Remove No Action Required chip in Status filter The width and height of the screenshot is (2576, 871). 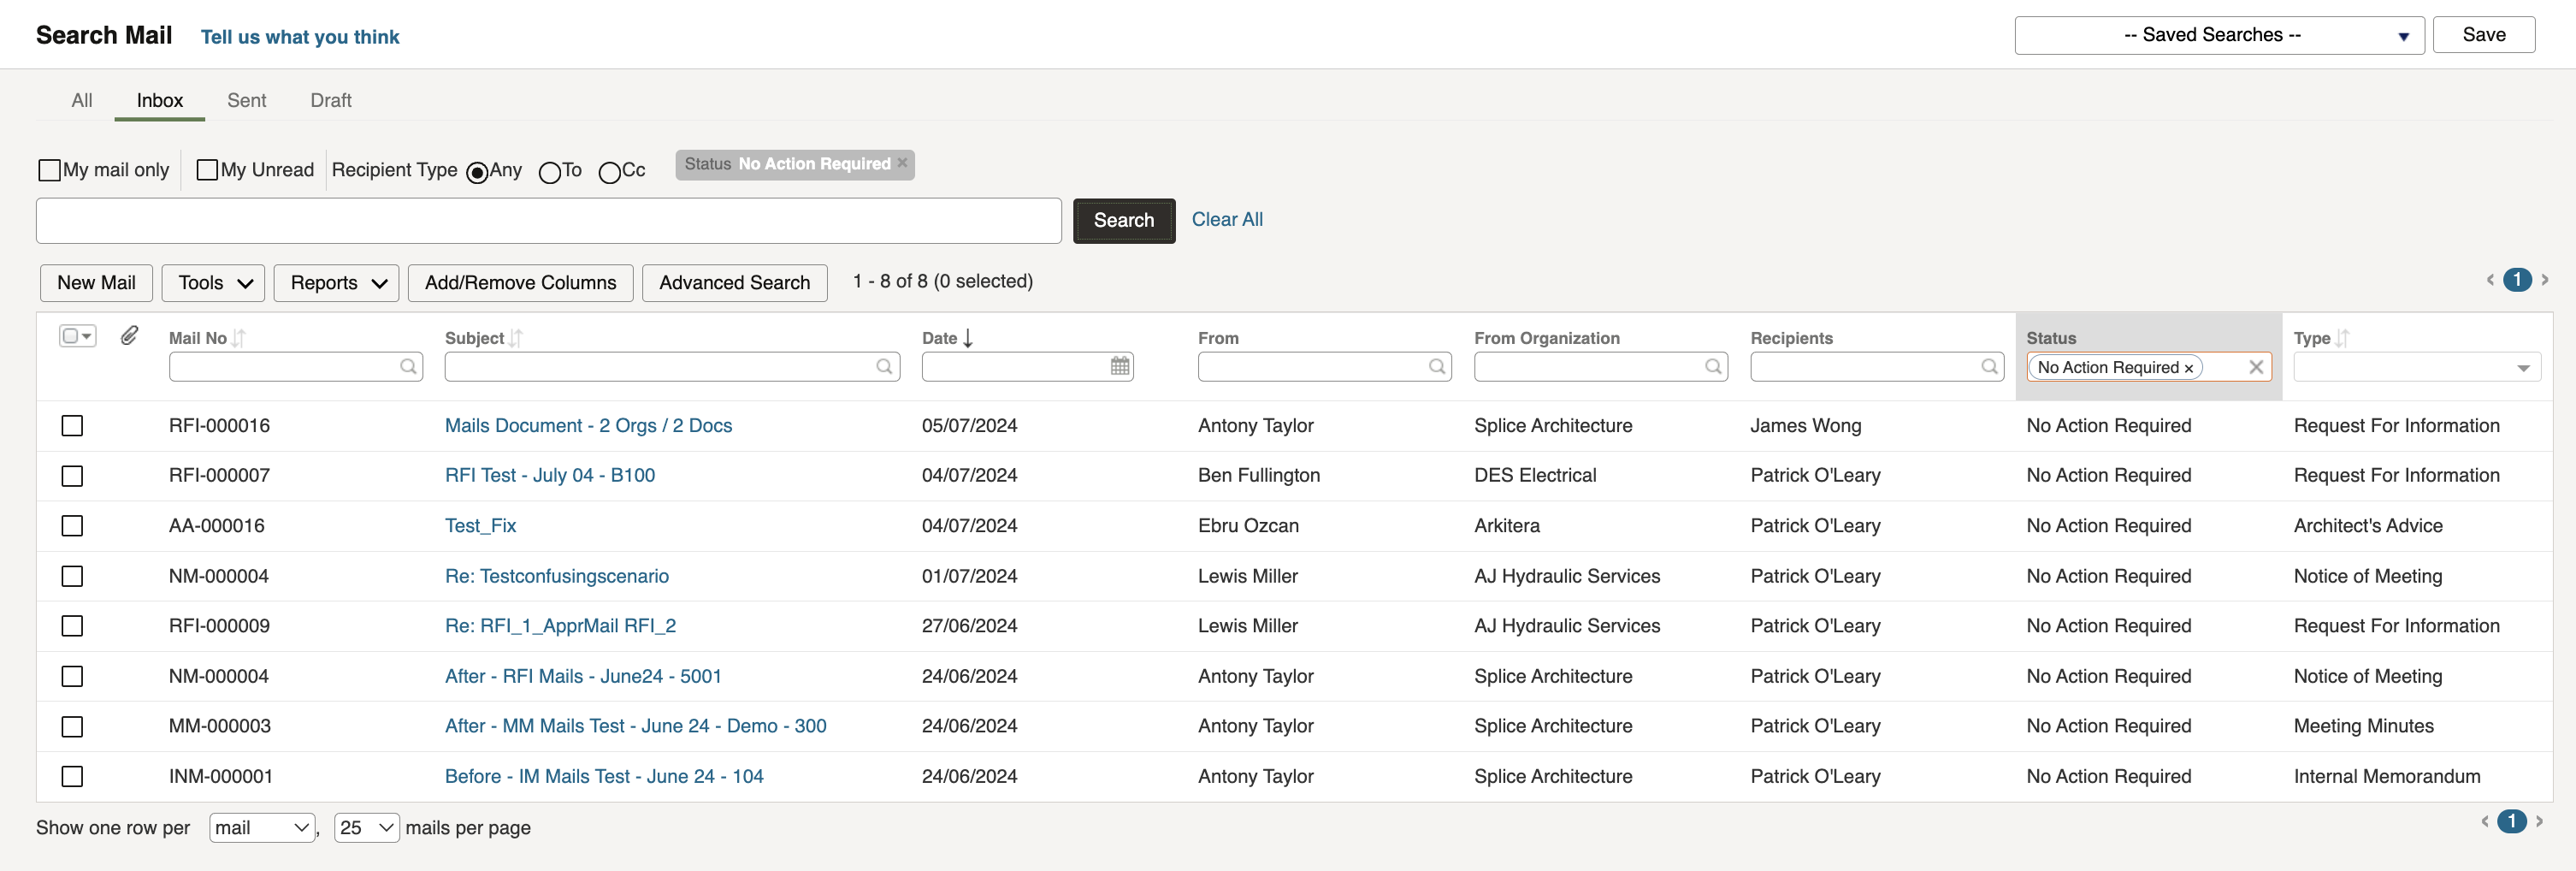pyautogui.click(x=2189, y=368)
